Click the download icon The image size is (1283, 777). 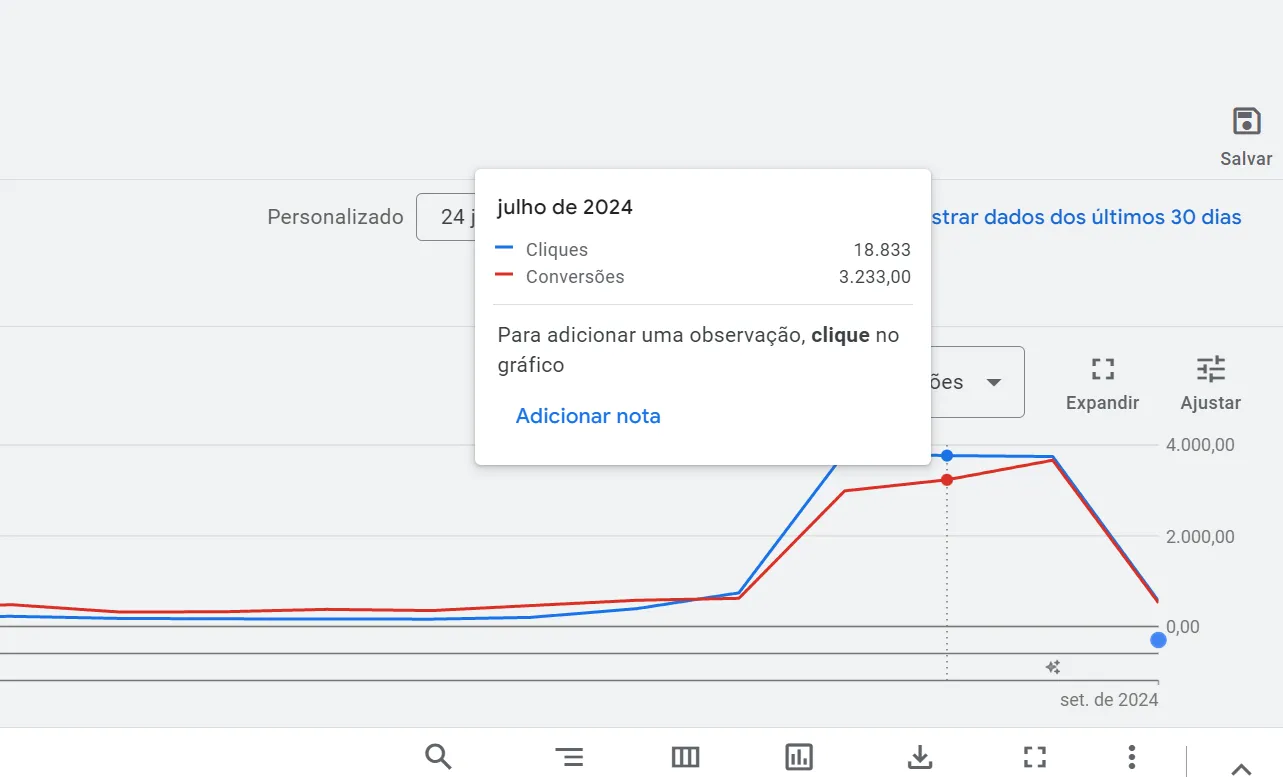(919, 757)
